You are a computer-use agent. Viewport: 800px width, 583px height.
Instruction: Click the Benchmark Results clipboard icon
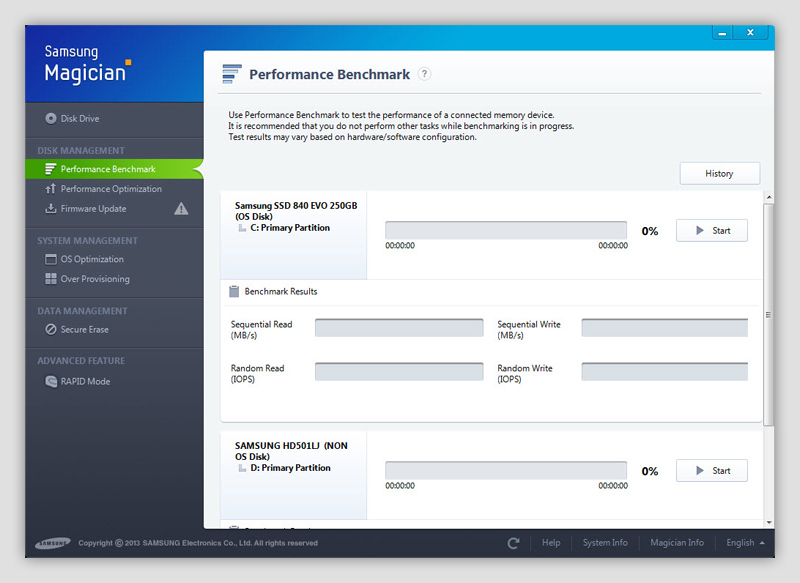(x=234, y=291)
